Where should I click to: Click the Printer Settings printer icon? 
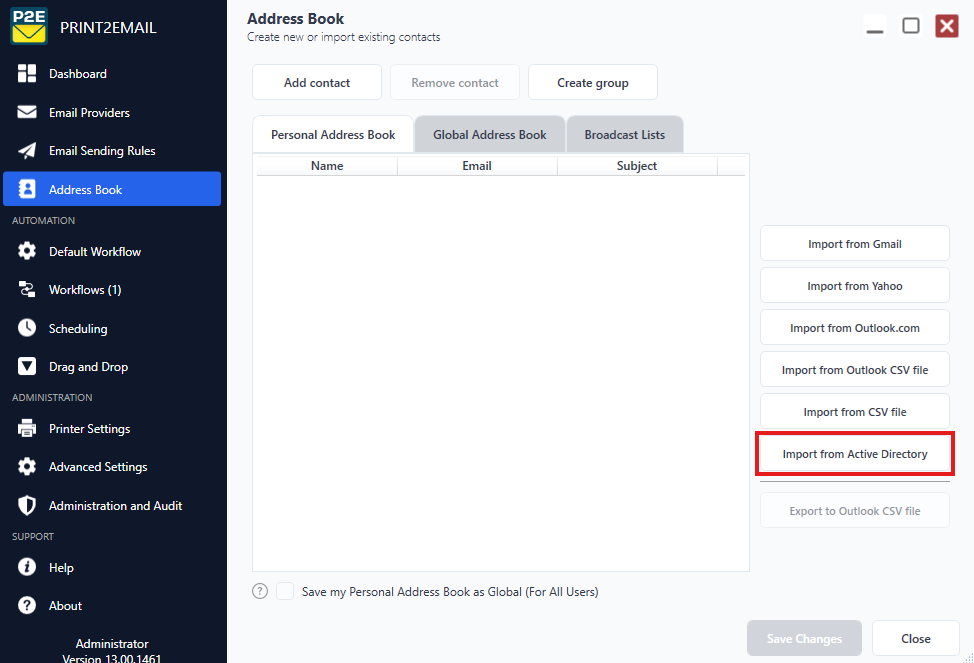coord(27,428)
